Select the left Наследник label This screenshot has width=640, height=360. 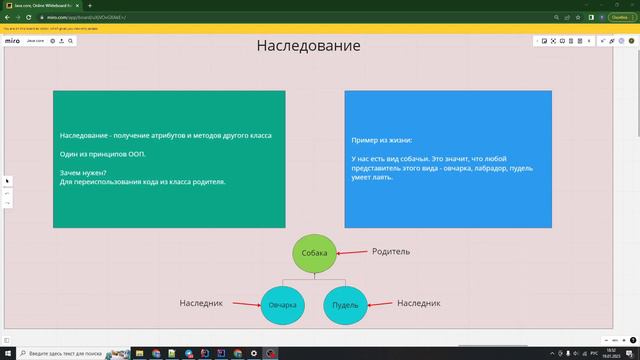coord(201,303)
